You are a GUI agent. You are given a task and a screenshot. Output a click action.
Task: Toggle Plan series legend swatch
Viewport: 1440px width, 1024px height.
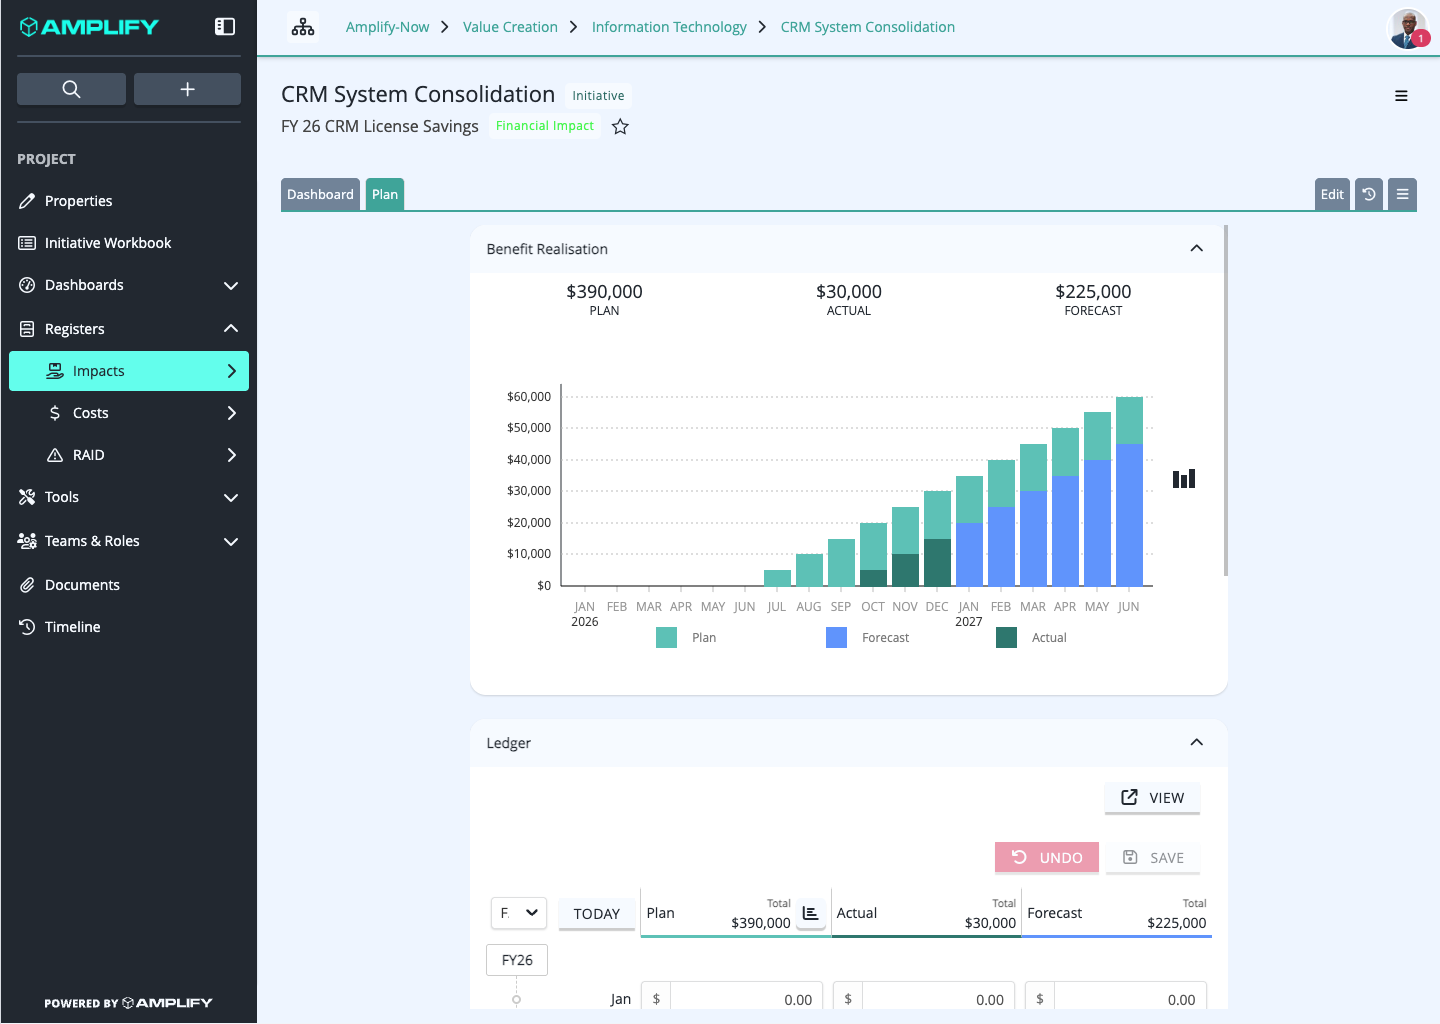[x=666, y=637]
